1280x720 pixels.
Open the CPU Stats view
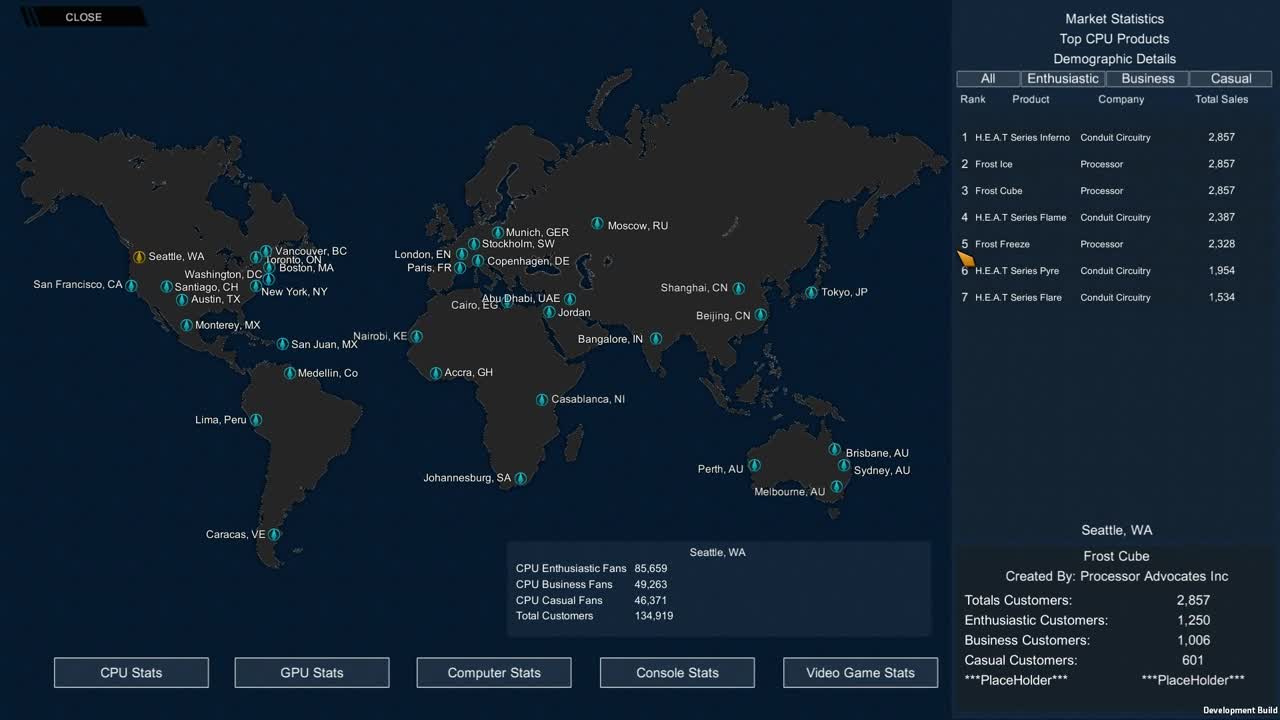[x=131, y=673]
